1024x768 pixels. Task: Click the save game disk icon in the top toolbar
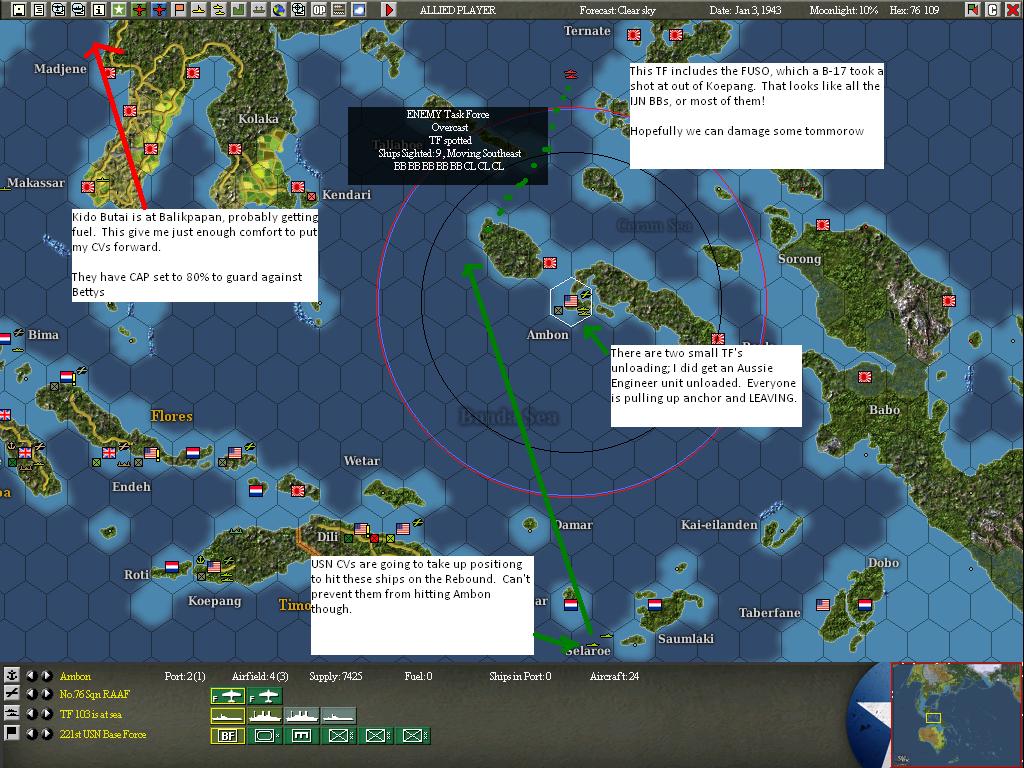[19, 10]
